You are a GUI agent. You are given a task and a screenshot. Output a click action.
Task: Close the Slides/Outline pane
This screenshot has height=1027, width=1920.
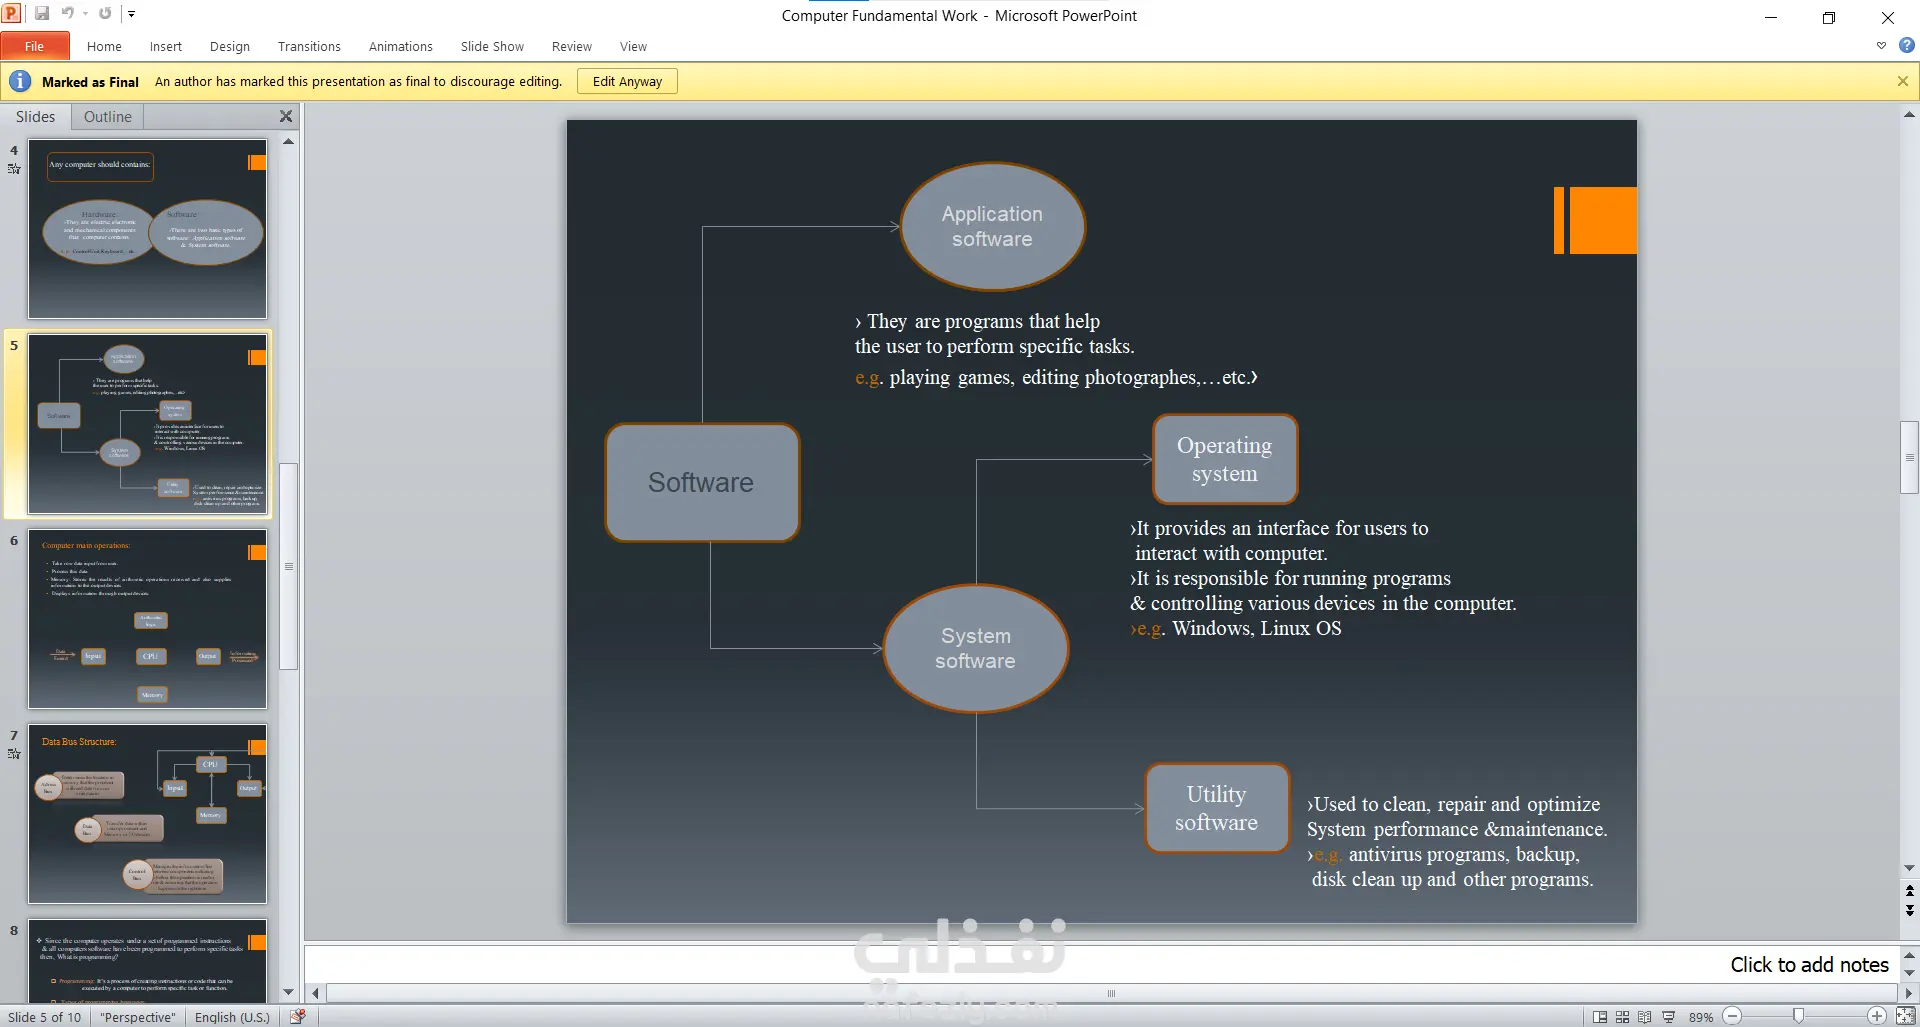coord(286,116)
